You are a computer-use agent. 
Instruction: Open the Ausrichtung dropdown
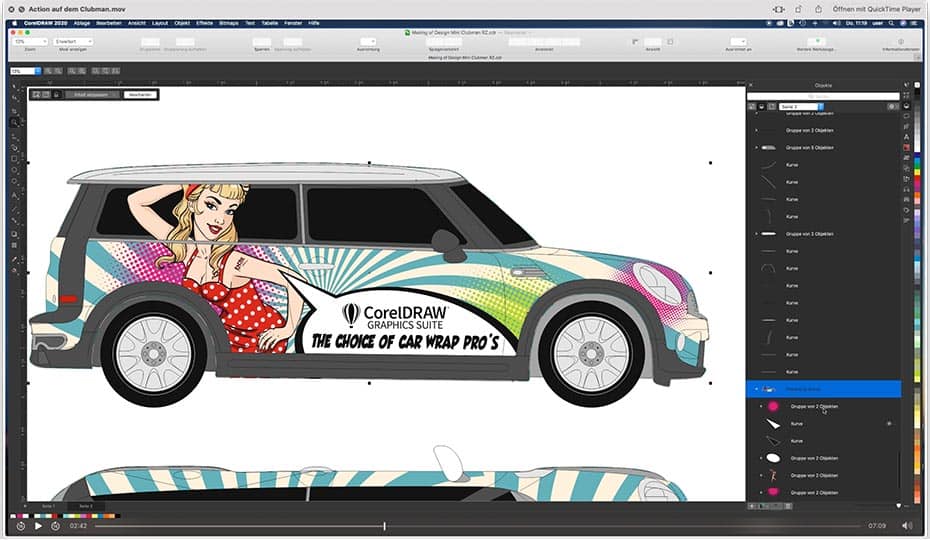(368, 42)
